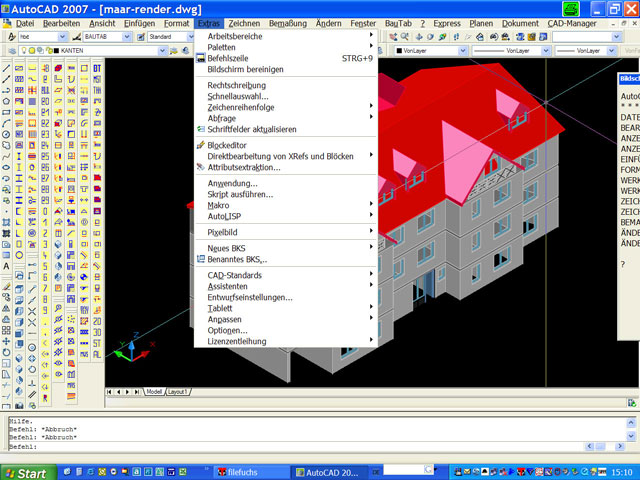Screen dimensions: 640x480
Task: Select the Rotate modify tool
Action: (x=6, y=353)
